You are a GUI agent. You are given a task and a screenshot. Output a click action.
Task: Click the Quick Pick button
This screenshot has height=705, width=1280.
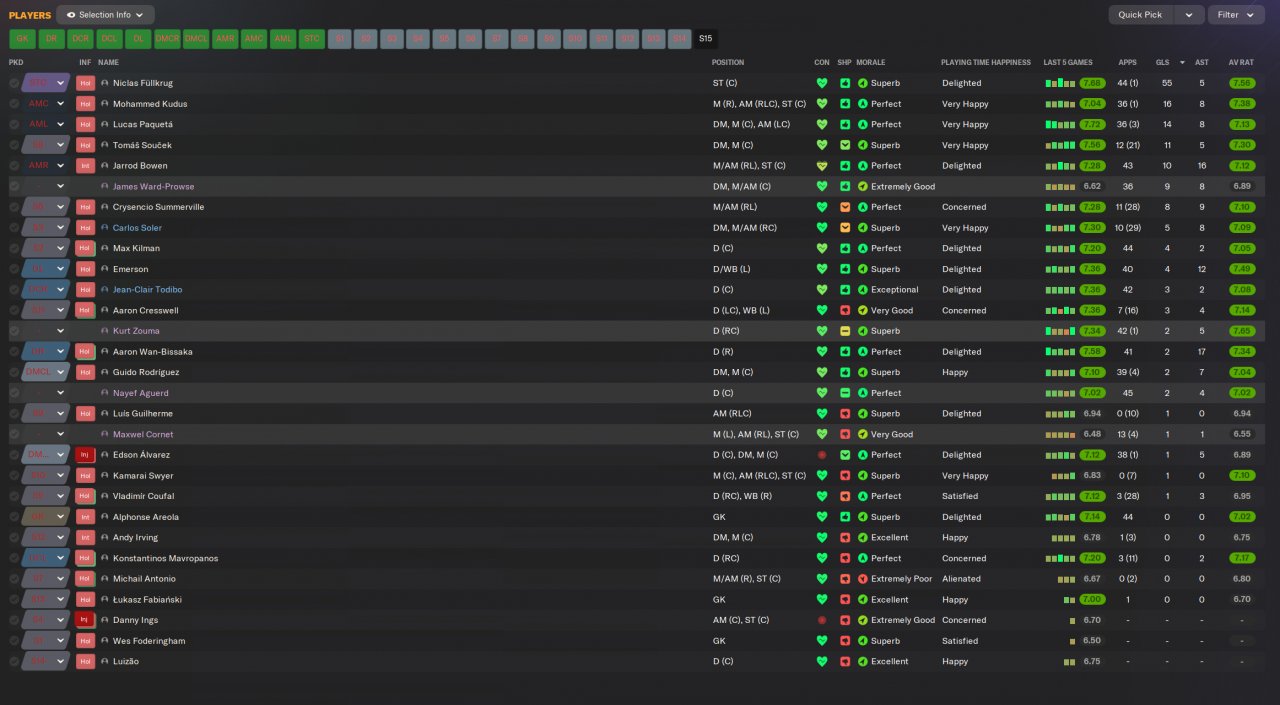click(1140, 15)
